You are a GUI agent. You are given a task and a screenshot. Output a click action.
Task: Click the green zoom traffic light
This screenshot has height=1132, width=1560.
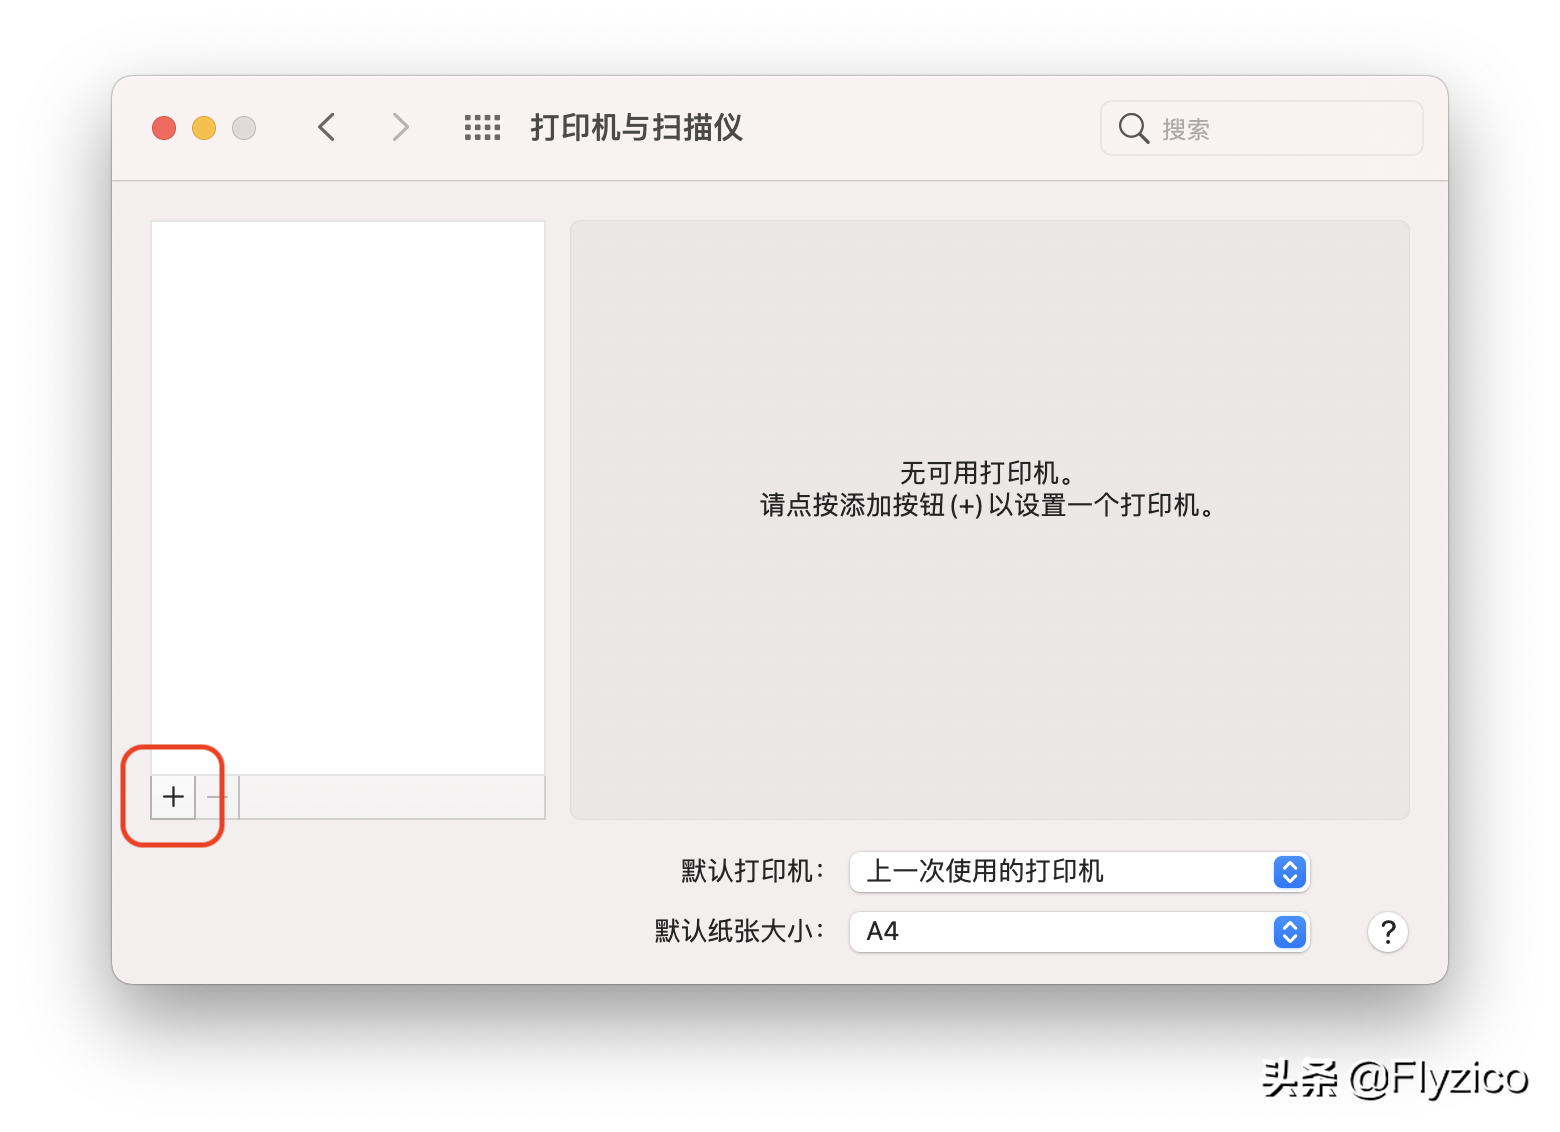[x=244, y=128]
